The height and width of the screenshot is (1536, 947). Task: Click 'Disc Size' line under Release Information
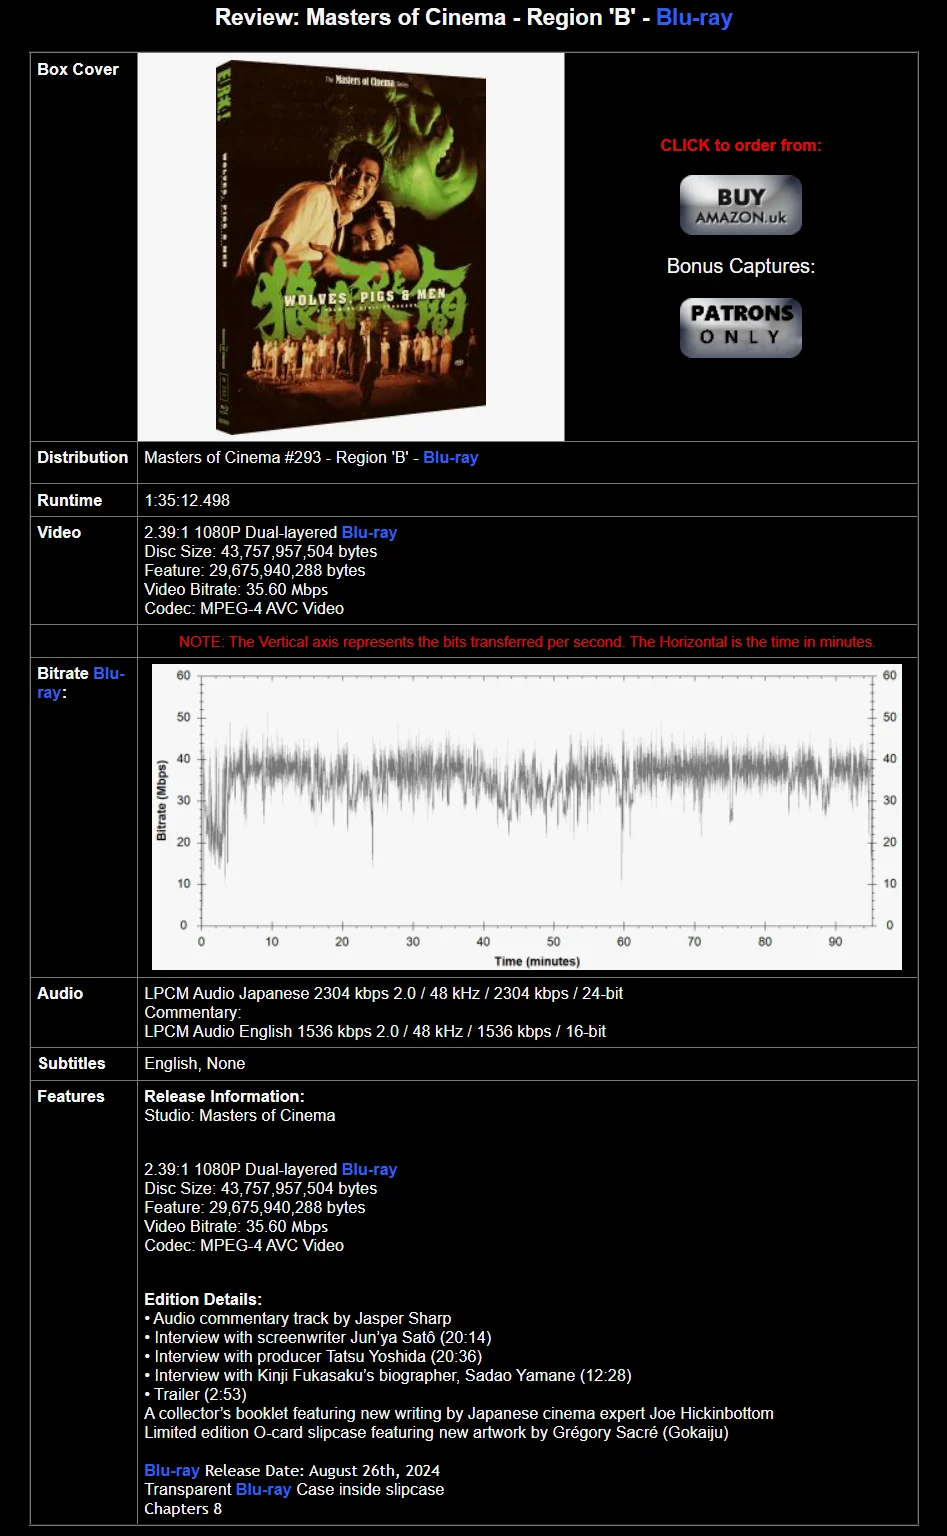pos(261,1188)
